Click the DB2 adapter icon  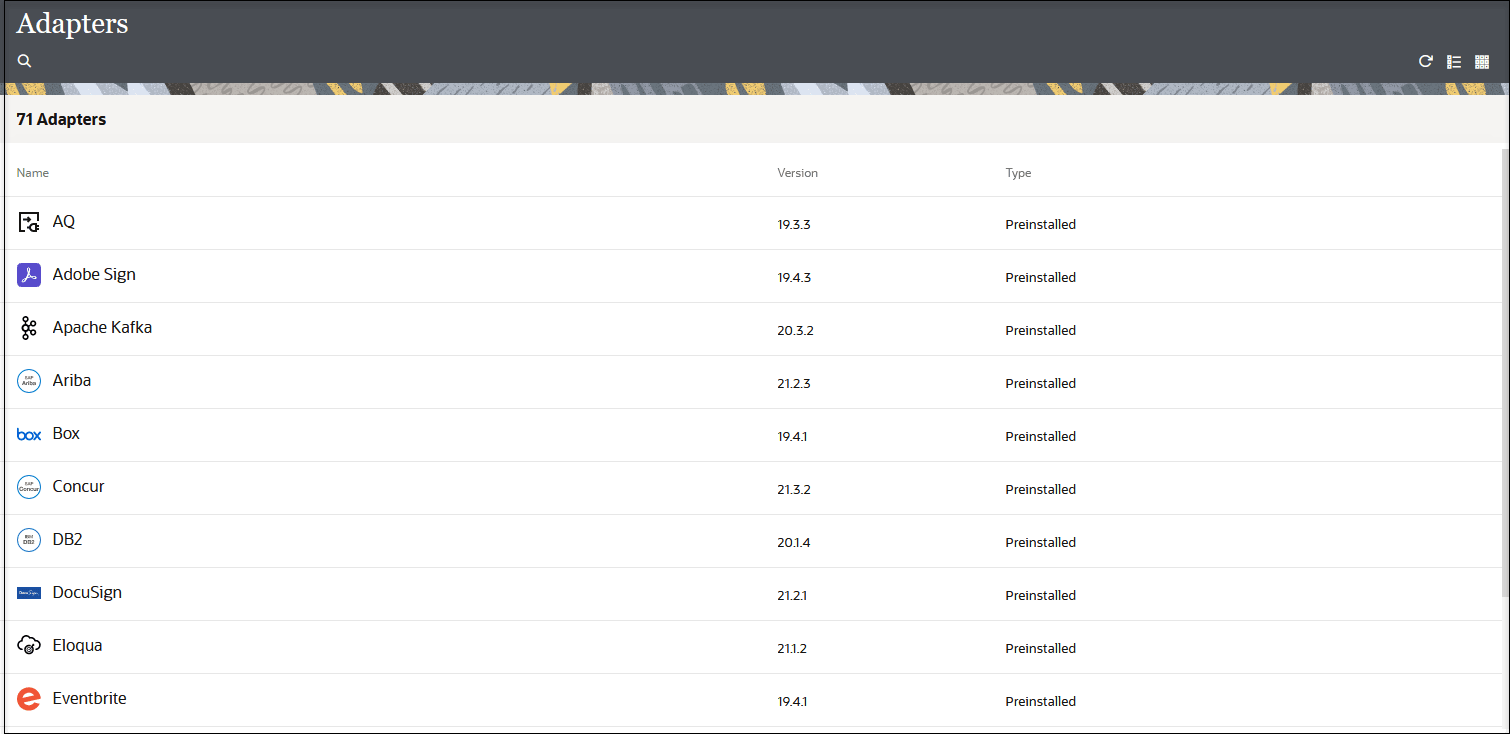tap(29, 540)
